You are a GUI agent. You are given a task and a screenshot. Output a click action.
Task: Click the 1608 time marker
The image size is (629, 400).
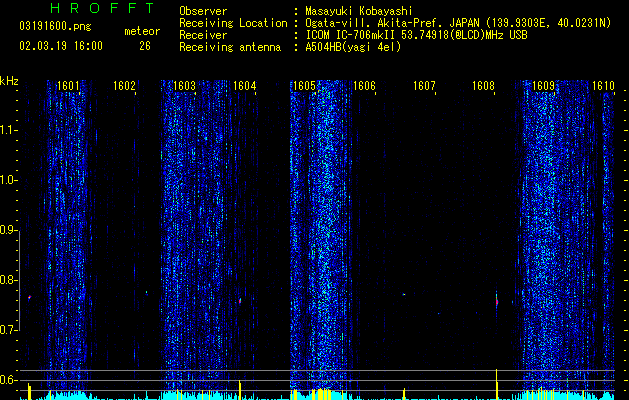pos(483,86)
